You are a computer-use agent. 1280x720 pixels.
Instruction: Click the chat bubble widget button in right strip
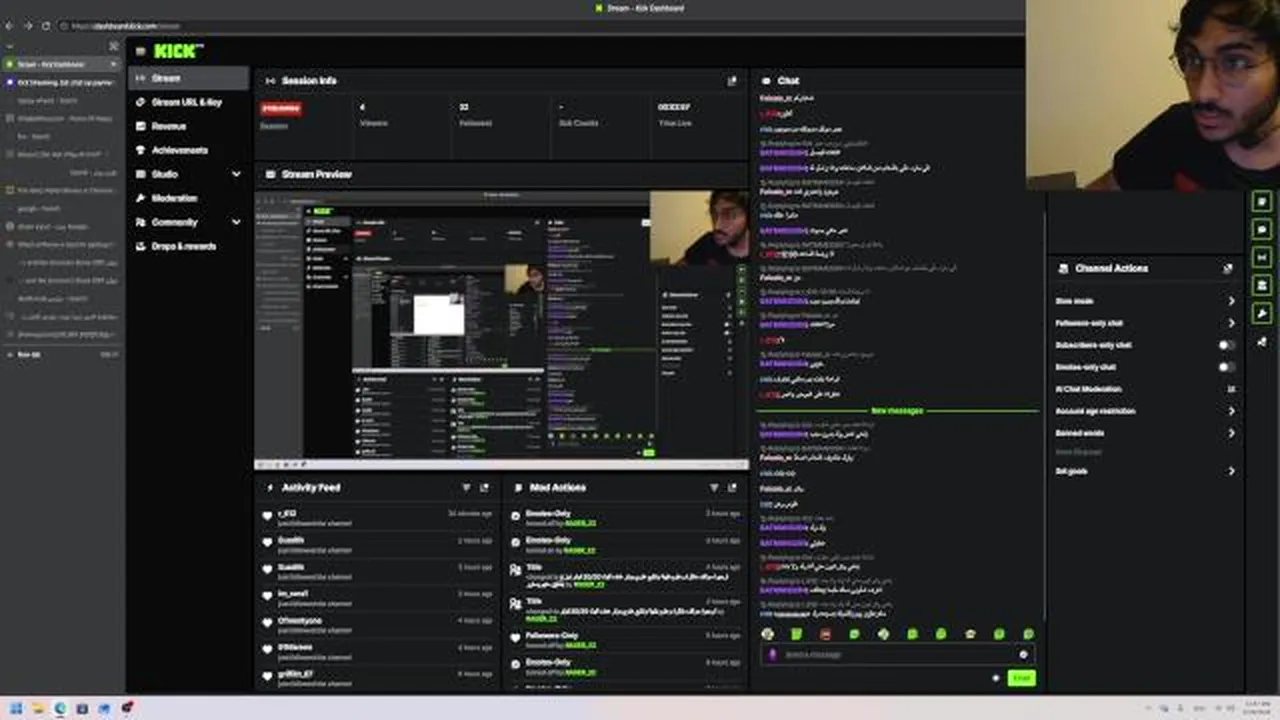coord(1262,229)
